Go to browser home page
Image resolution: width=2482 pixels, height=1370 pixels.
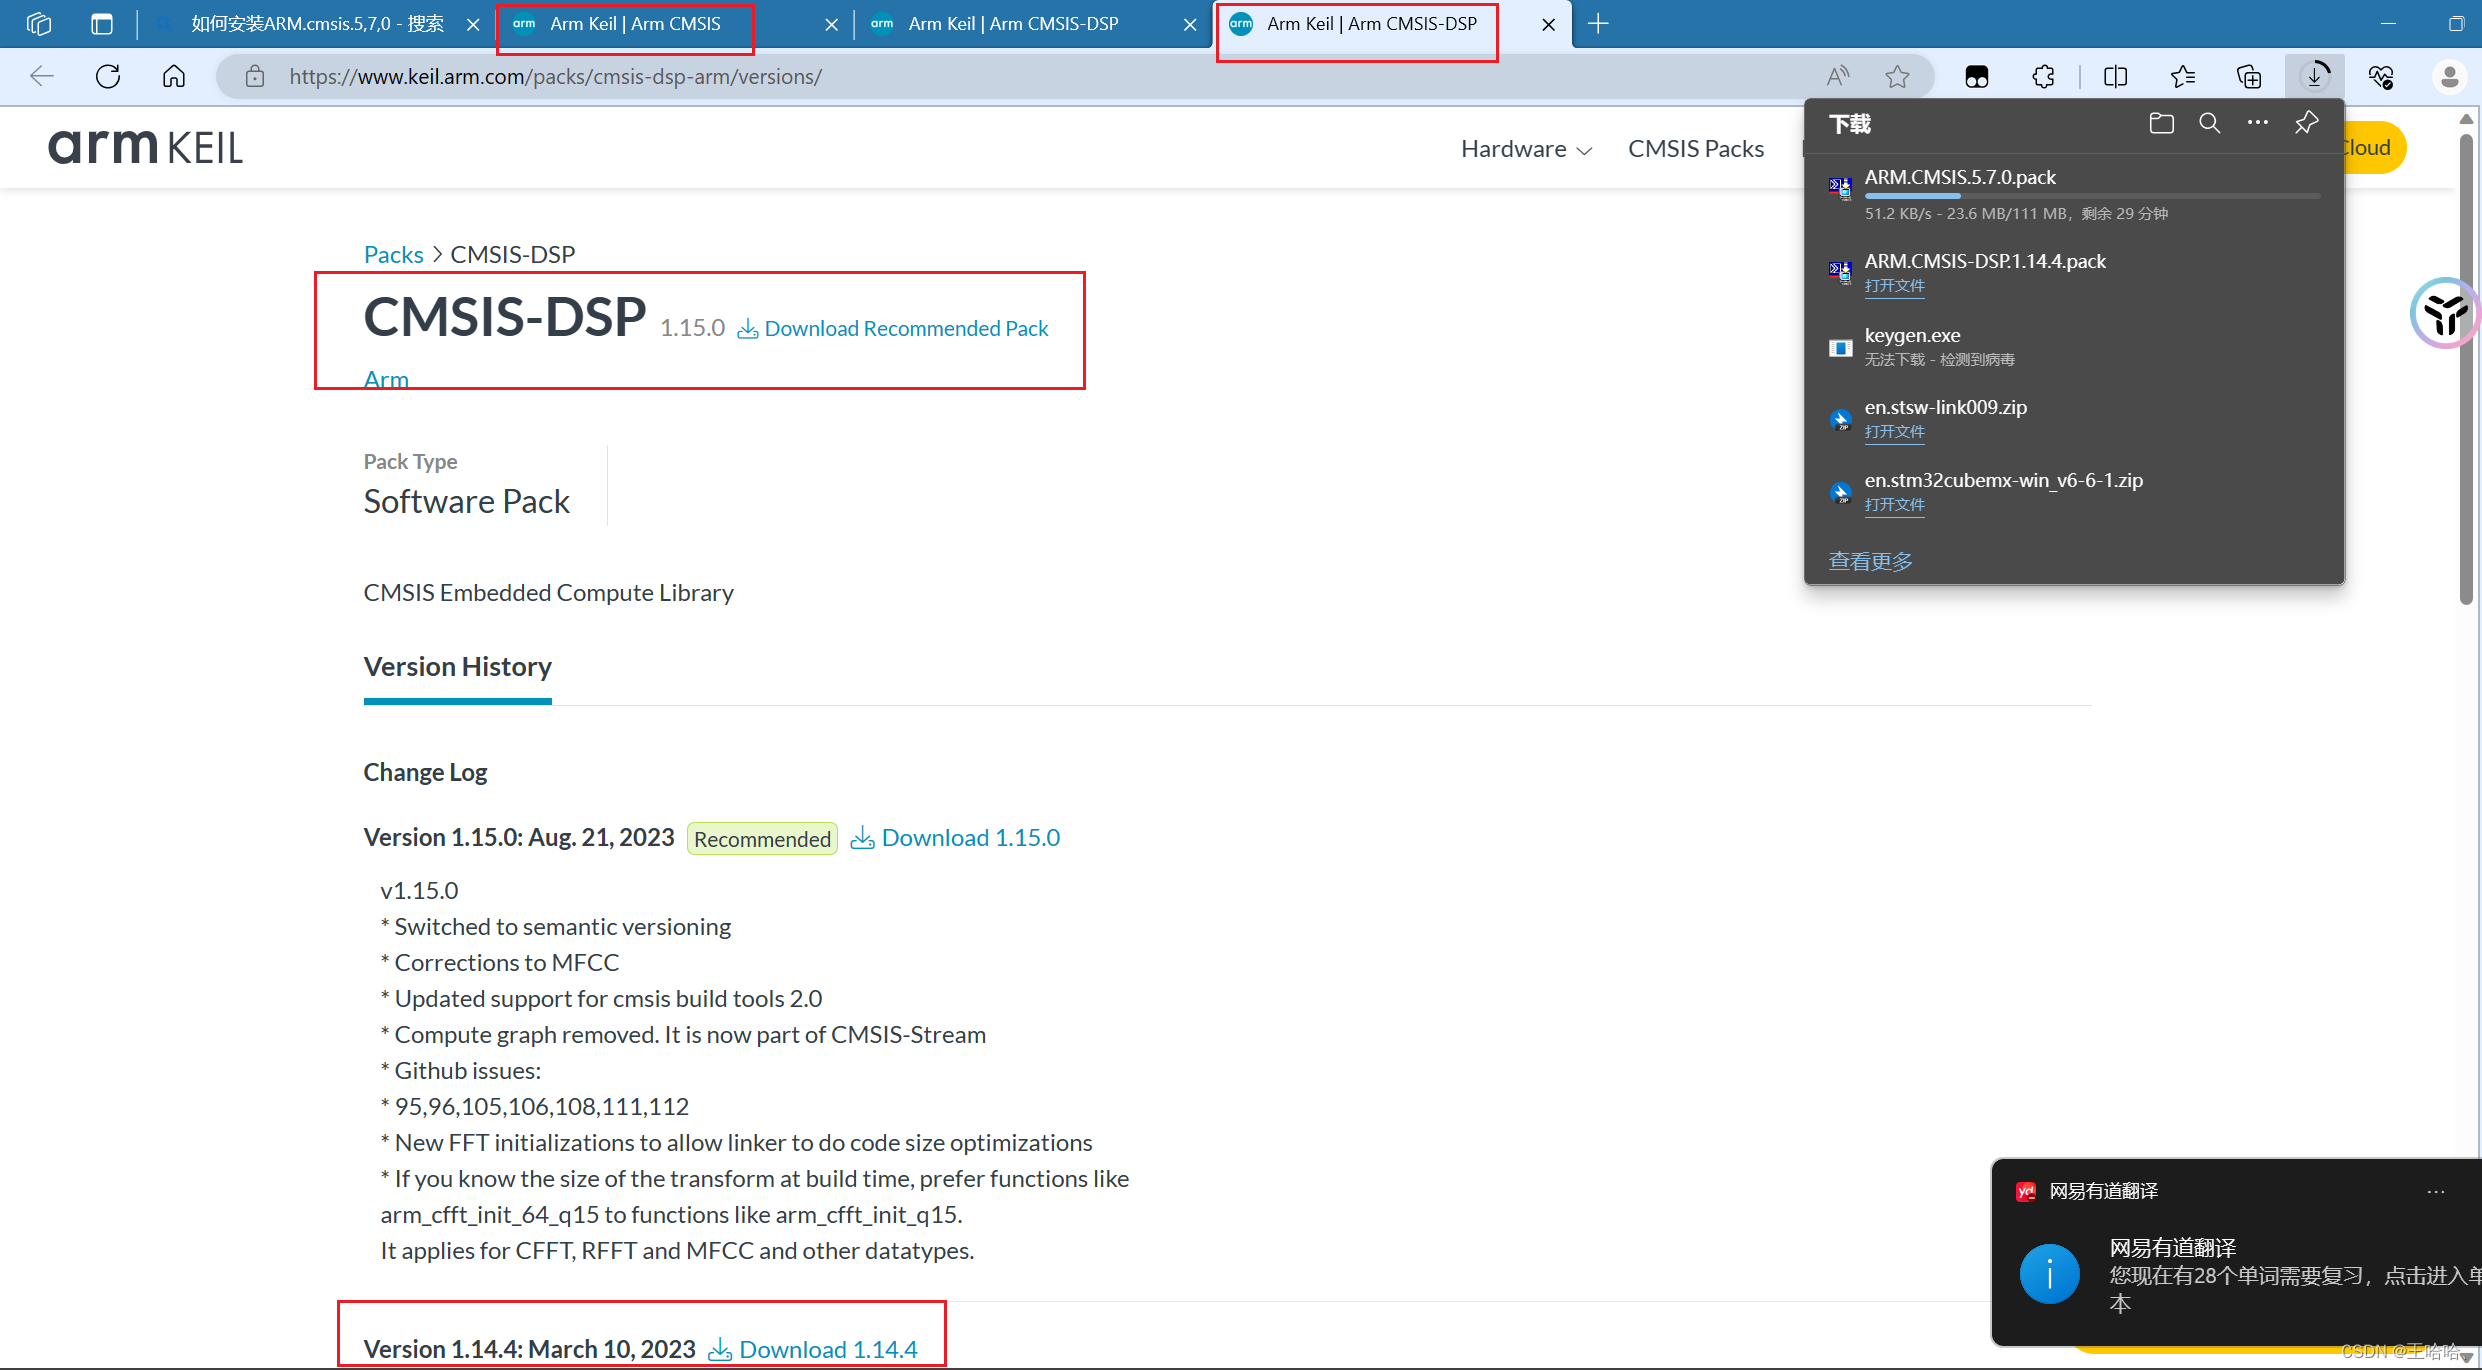174,77
